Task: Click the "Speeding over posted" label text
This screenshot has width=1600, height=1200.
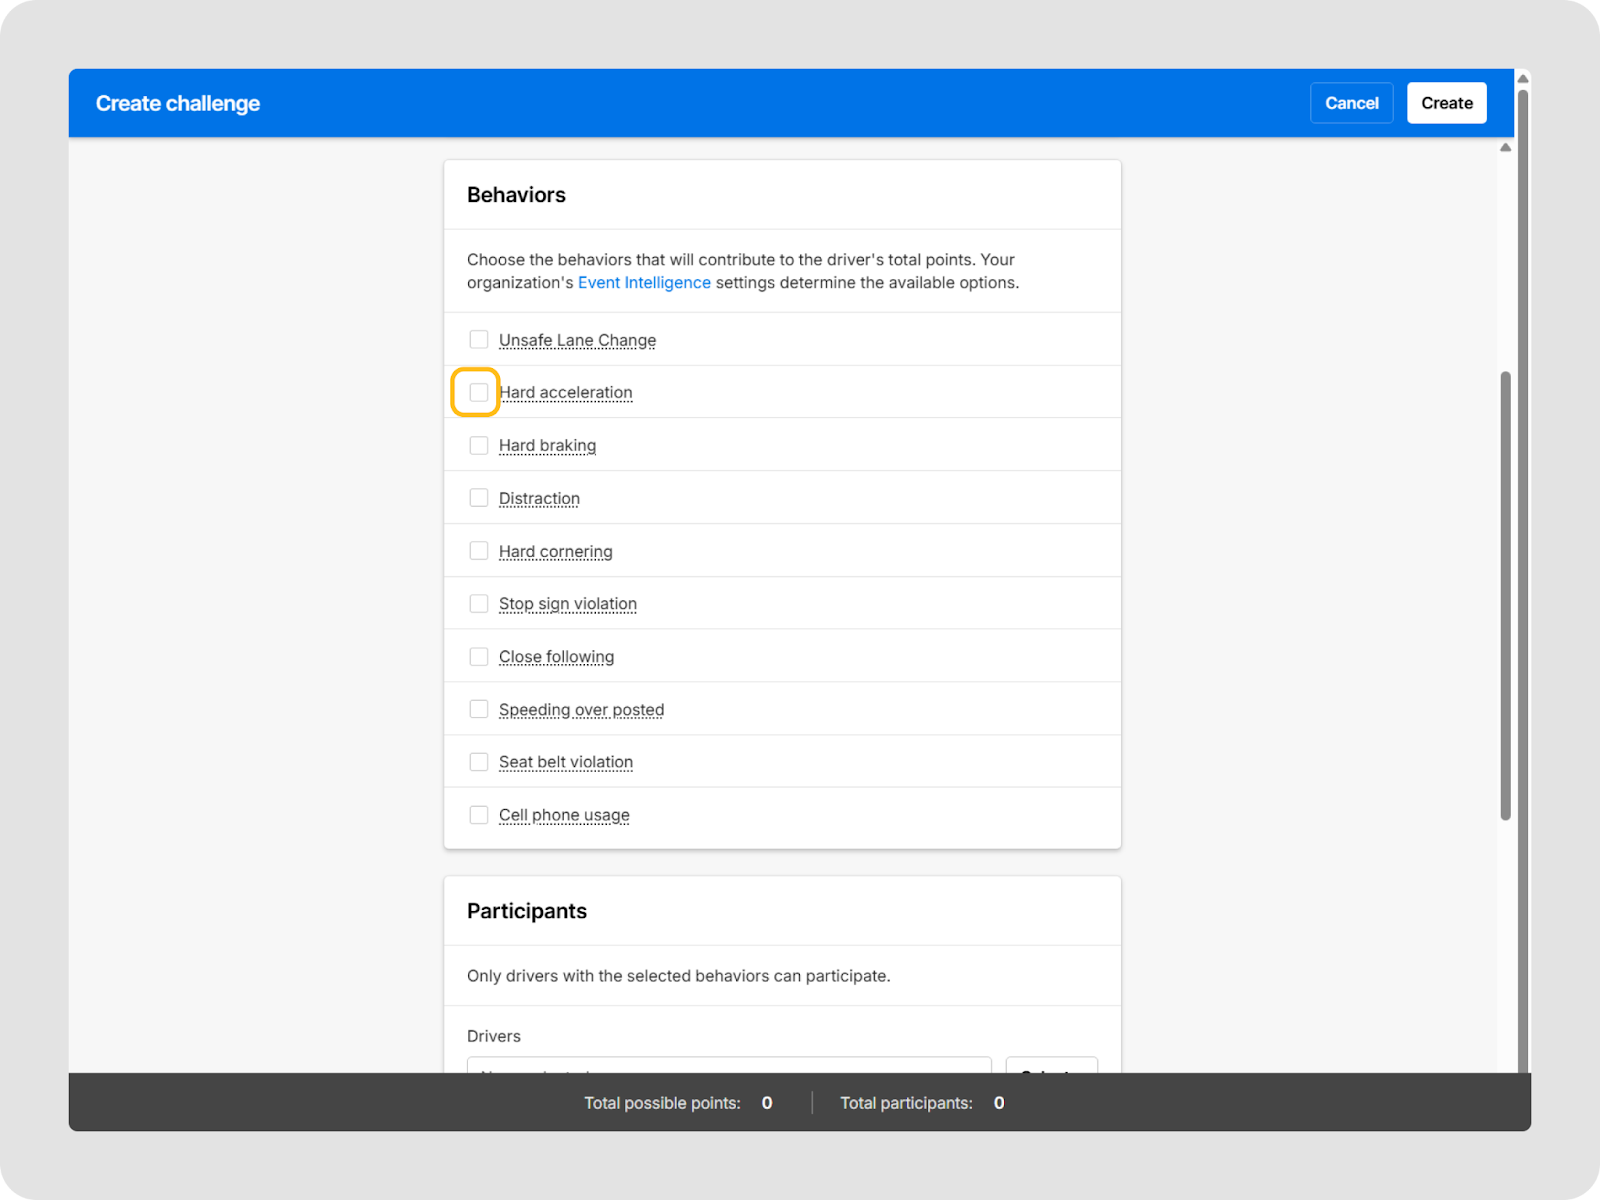Action: [x=581, y=710]
